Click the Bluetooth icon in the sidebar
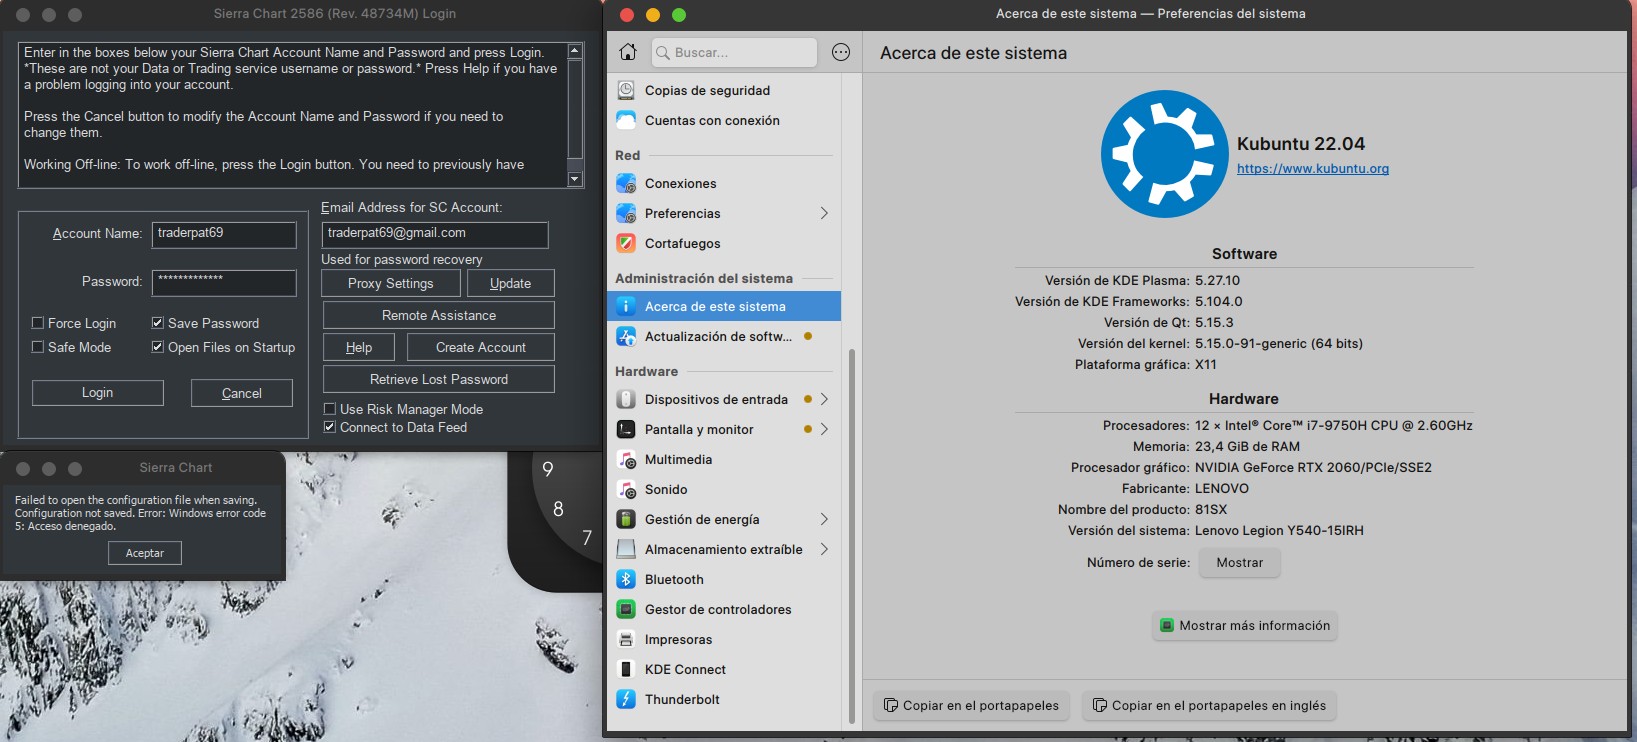Screen dimensions: 1637x742 626,579
